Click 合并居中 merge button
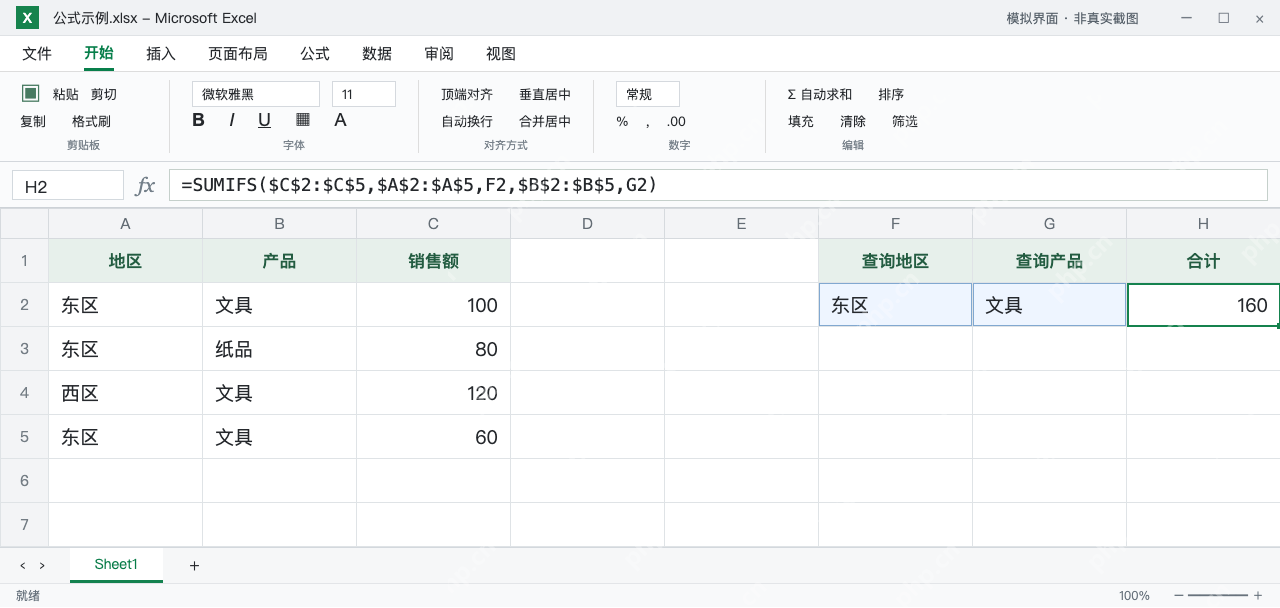The height and width of the screenshot is (608, 1280). pyautogui.click(x=545, y=121)
